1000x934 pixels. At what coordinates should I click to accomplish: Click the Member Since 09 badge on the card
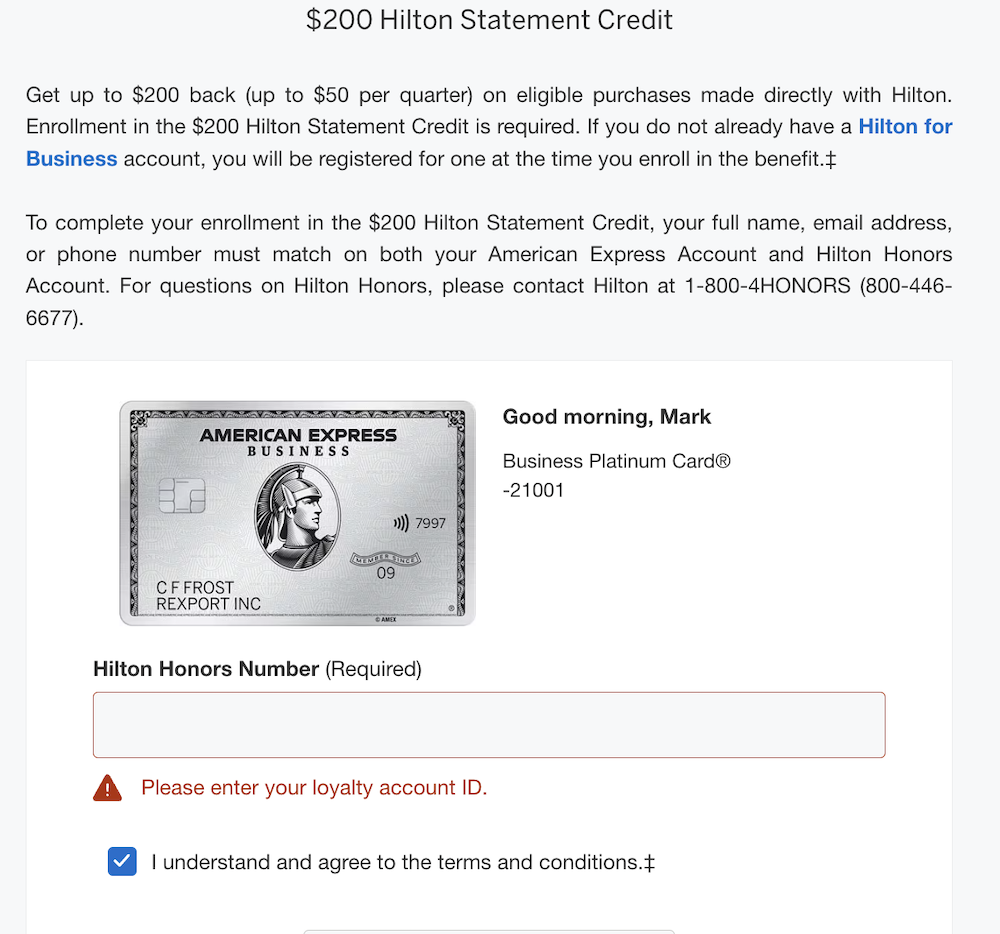(x=384, y=564)
